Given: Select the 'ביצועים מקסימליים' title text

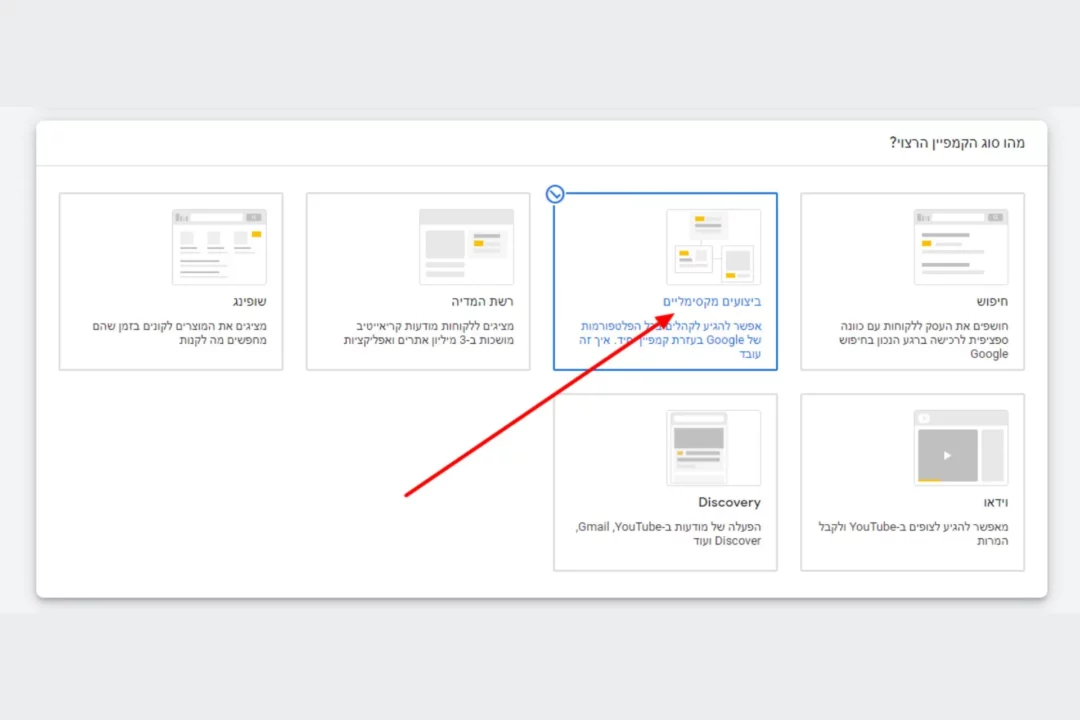Looking at the screenshot, I should tap(712, 301).
